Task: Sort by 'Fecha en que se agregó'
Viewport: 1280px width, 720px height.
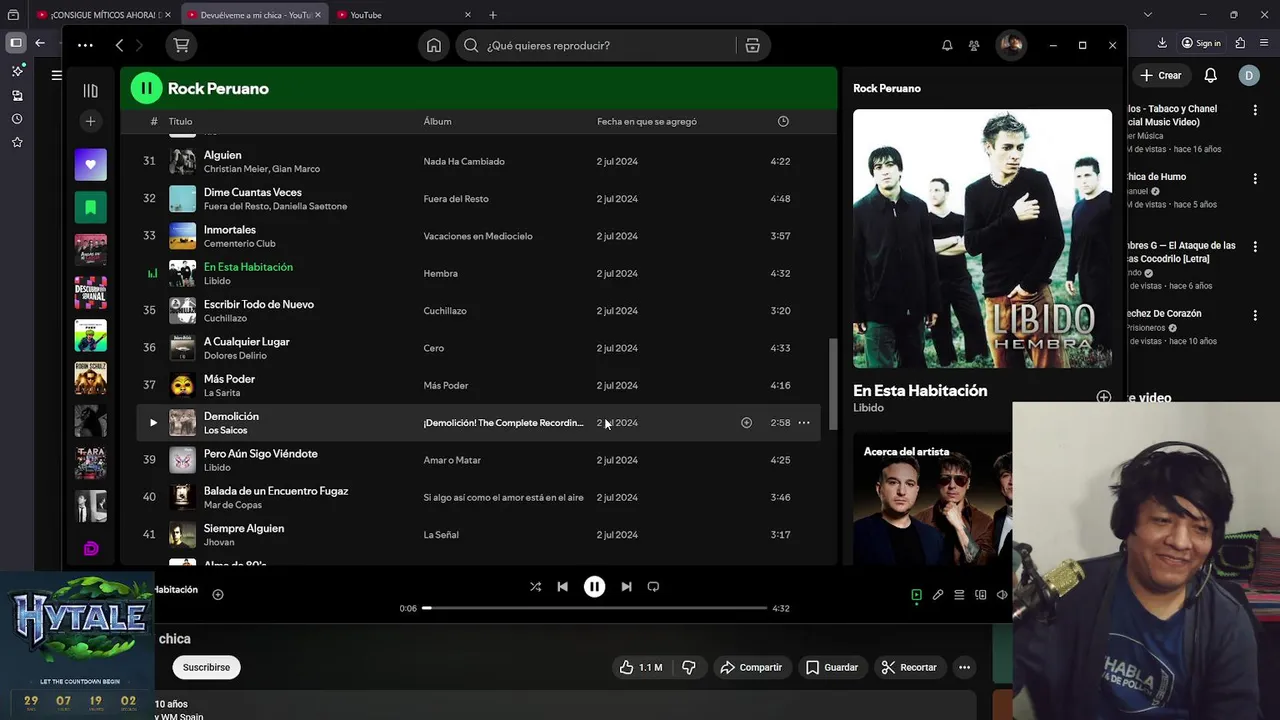Action: click(x=647, y=121)
